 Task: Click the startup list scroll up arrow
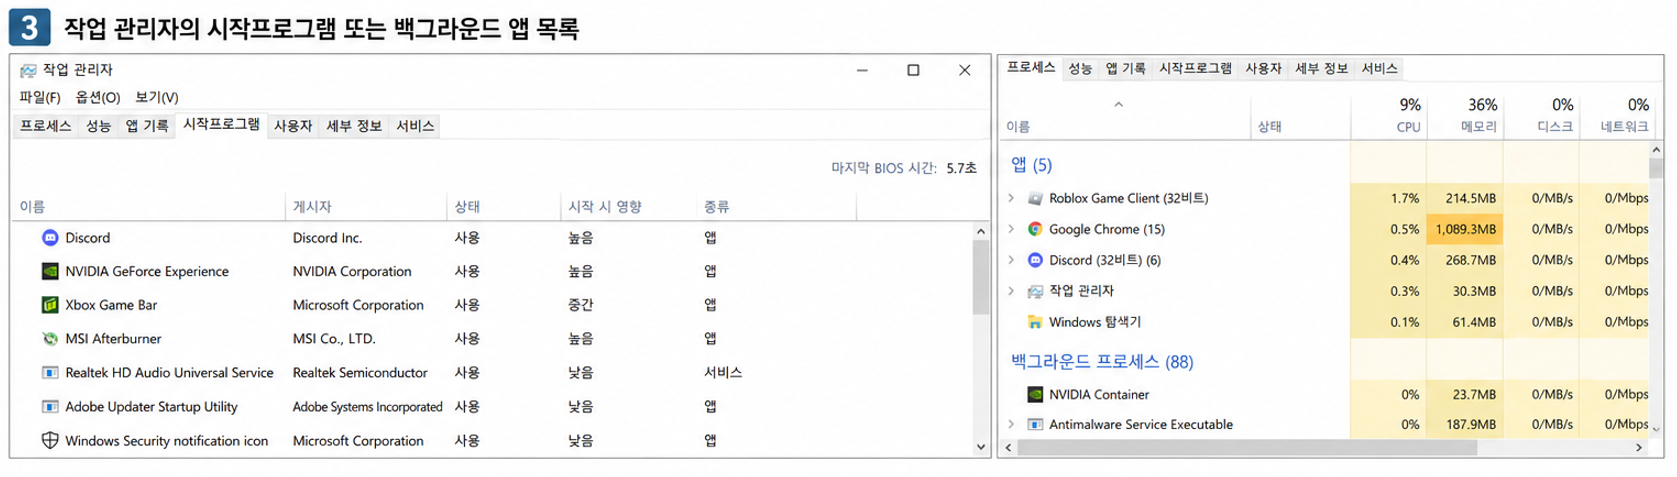click(980, 231)
